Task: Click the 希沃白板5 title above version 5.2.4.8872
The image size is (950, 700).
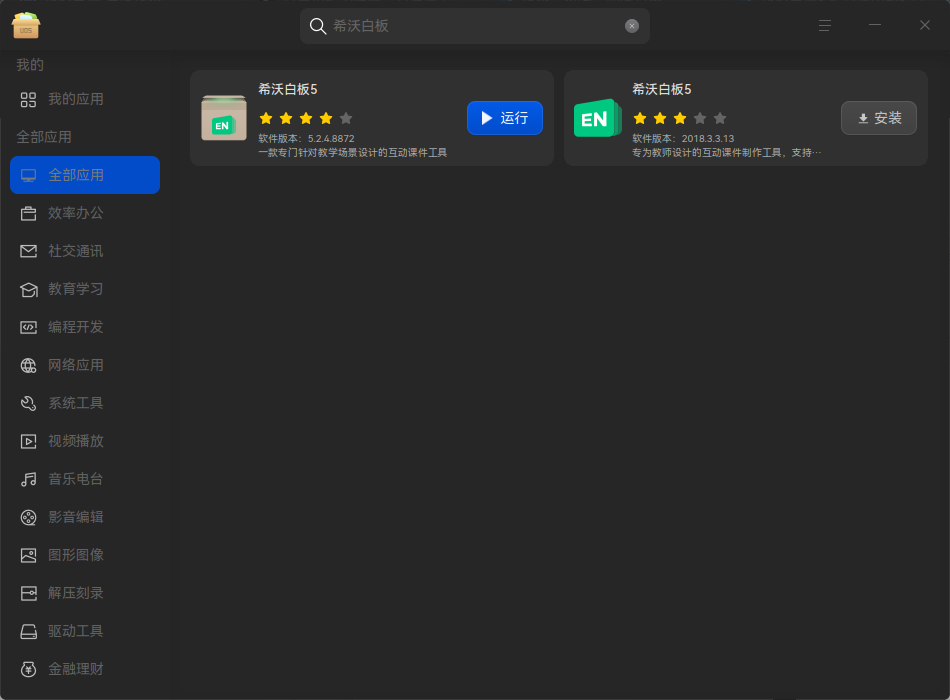Action: [288, 90]
